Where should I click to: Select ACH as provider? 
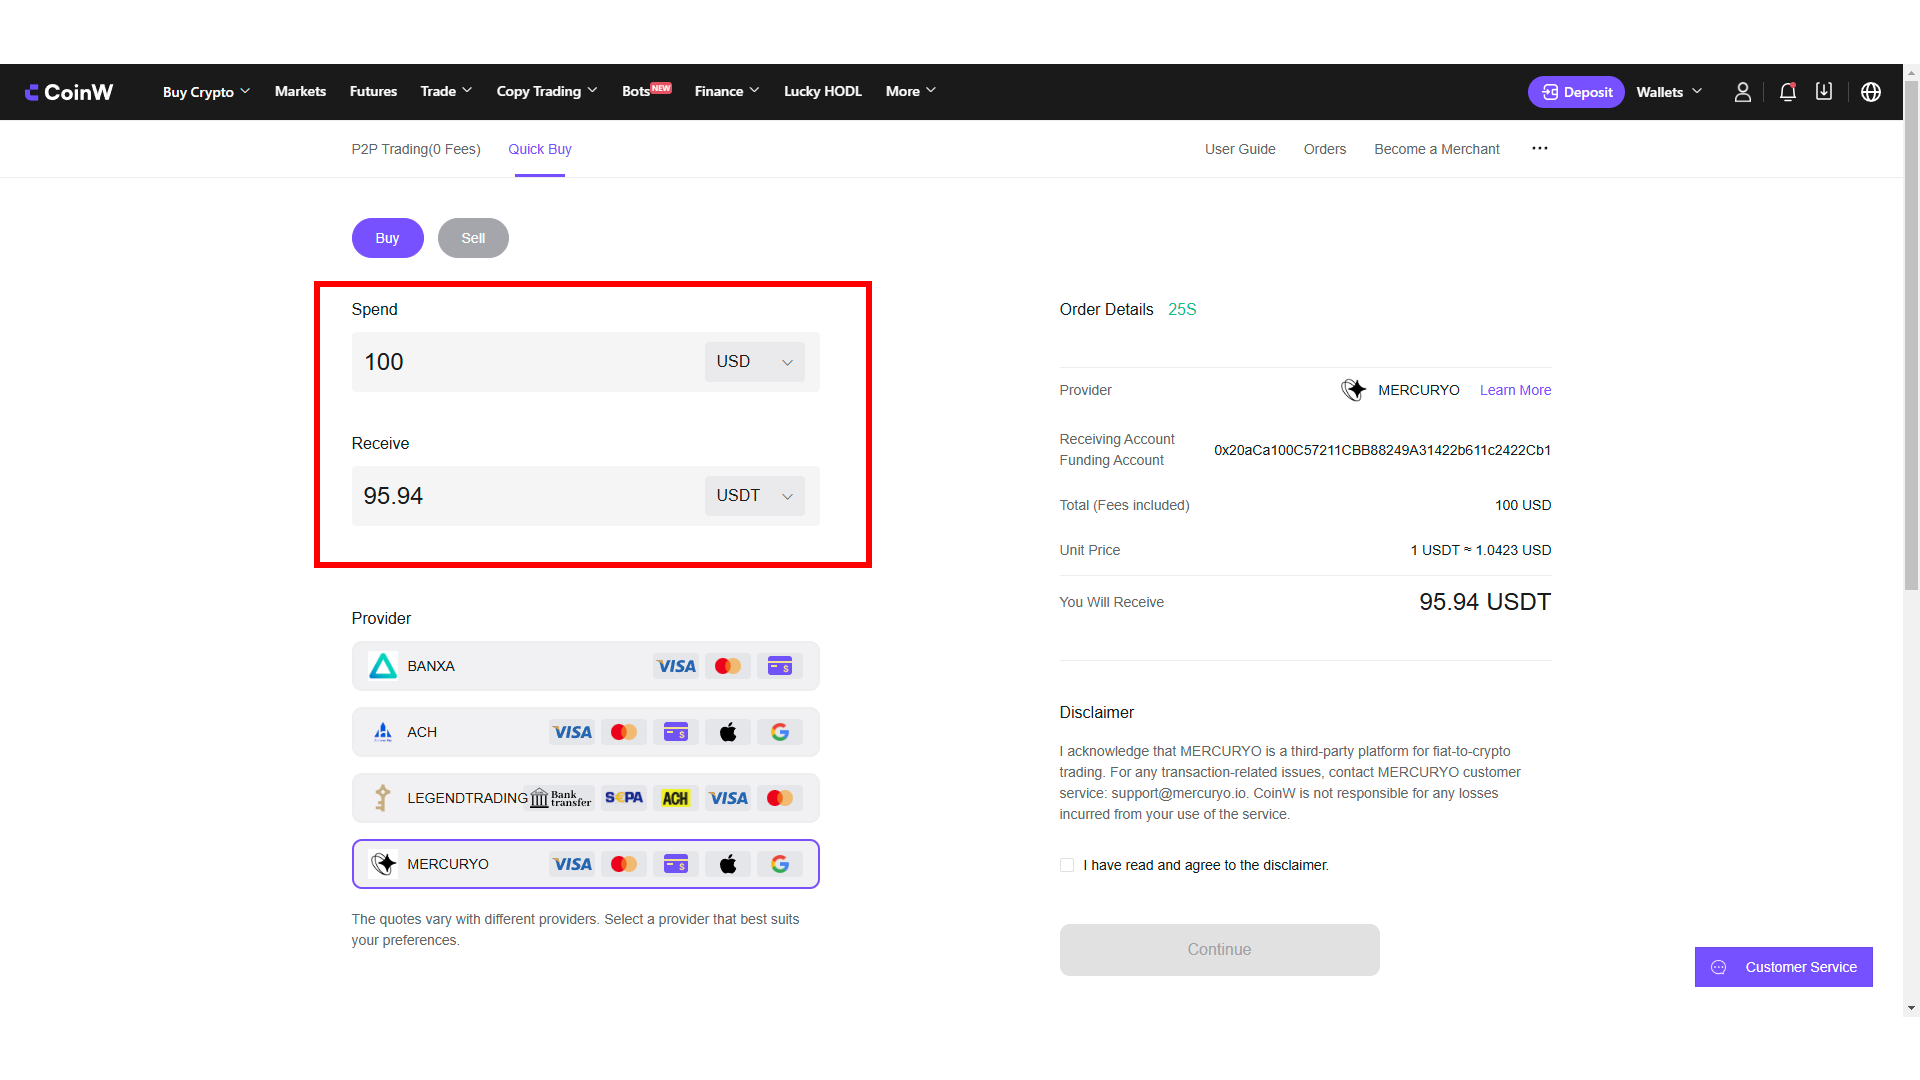pos(586,732)
